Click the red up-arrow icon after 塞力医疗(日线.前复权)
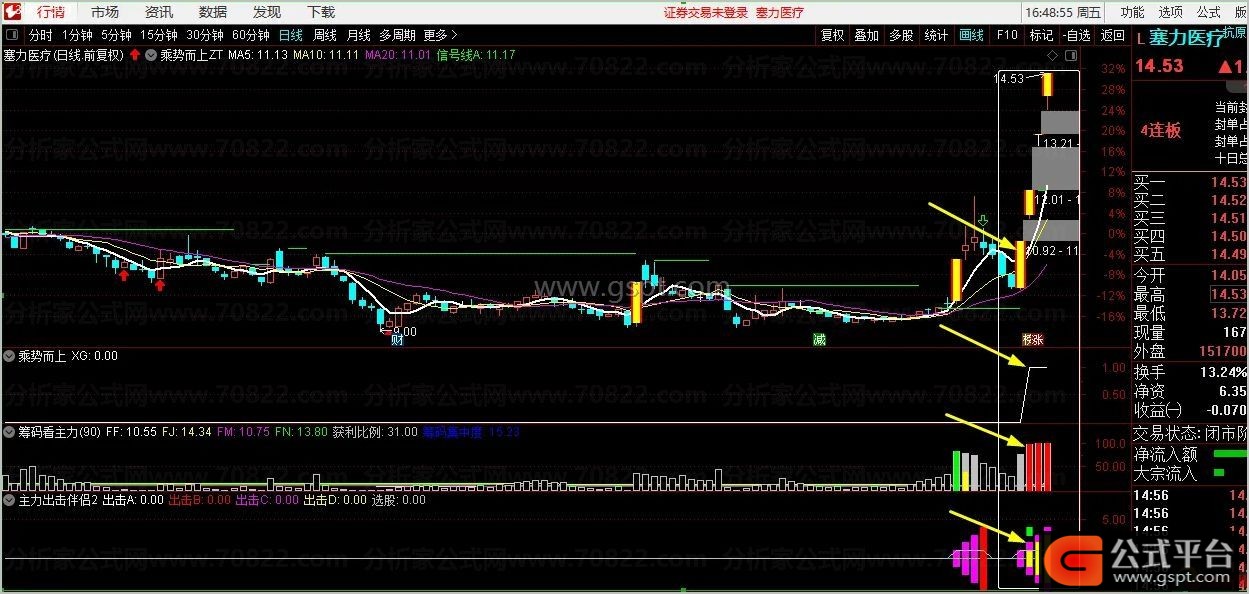Image resolution: width=1249 pixels, height=594 pixels. 134,55
